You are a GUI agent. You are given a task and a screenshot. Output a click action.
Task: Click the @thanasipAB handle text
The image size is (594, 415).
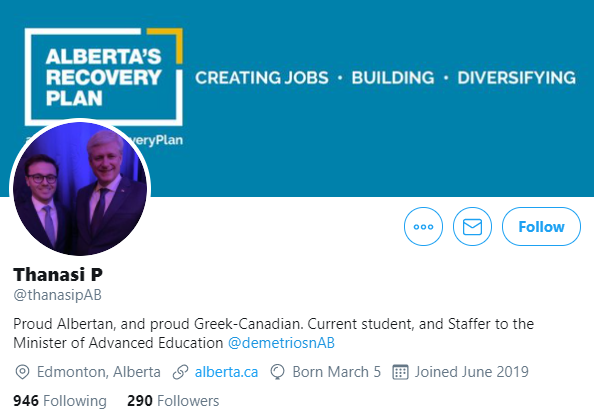(x=58, y=295)
